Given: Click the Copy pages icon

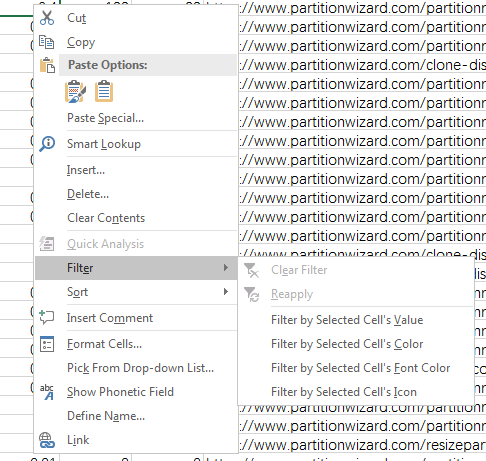Looking at the screenshot, I should tap(46, 42).
